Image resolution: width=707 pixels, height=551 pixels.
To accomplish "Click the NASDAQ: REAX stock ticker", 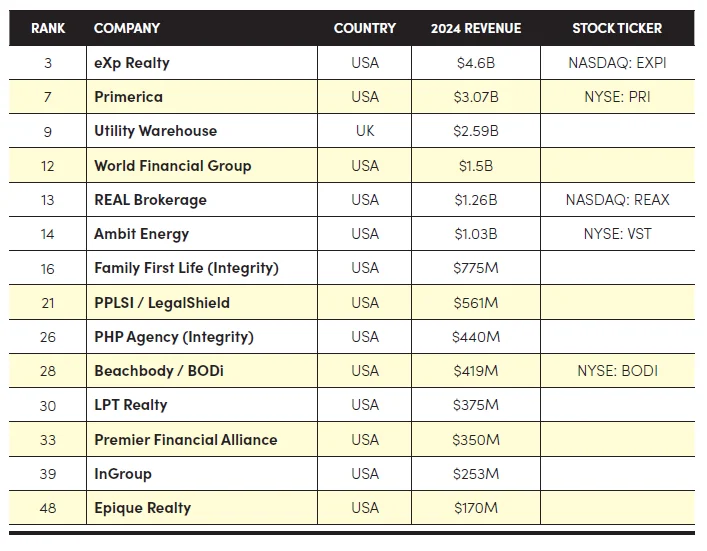I will pos(617,200).
